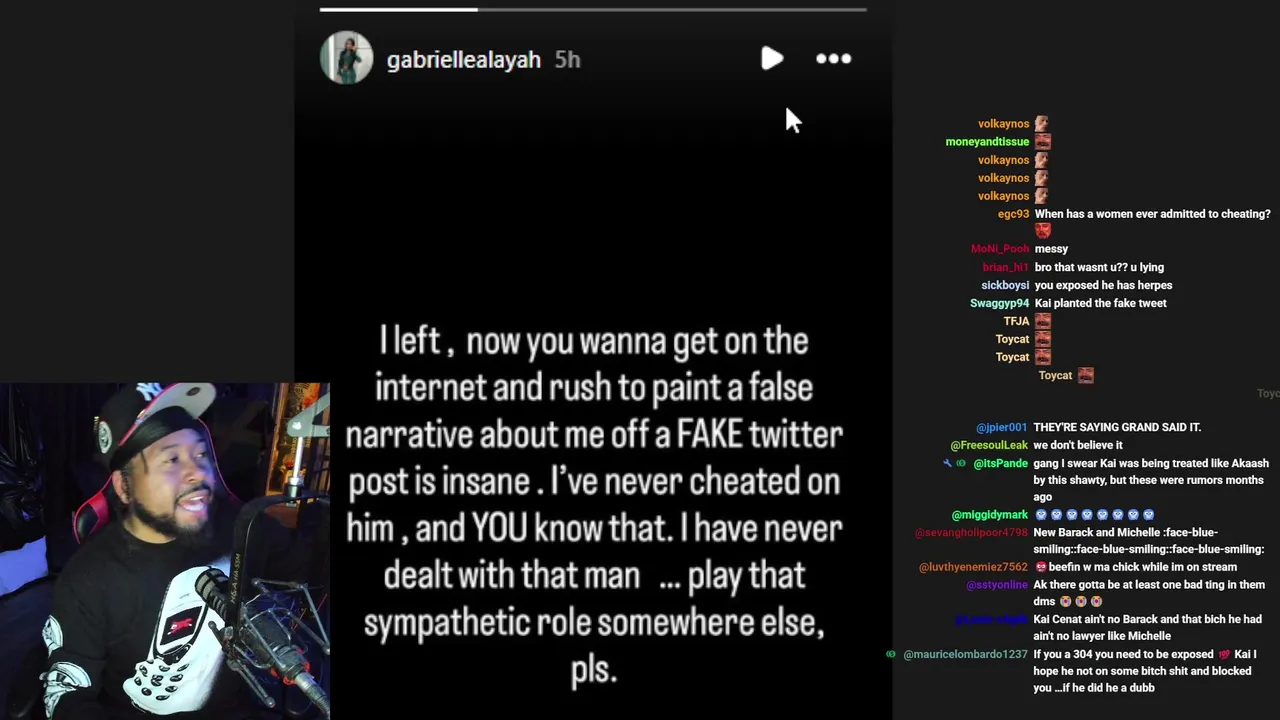Click the story progress bar at top
Screen dimensions: 1280x720
(593, 10)
